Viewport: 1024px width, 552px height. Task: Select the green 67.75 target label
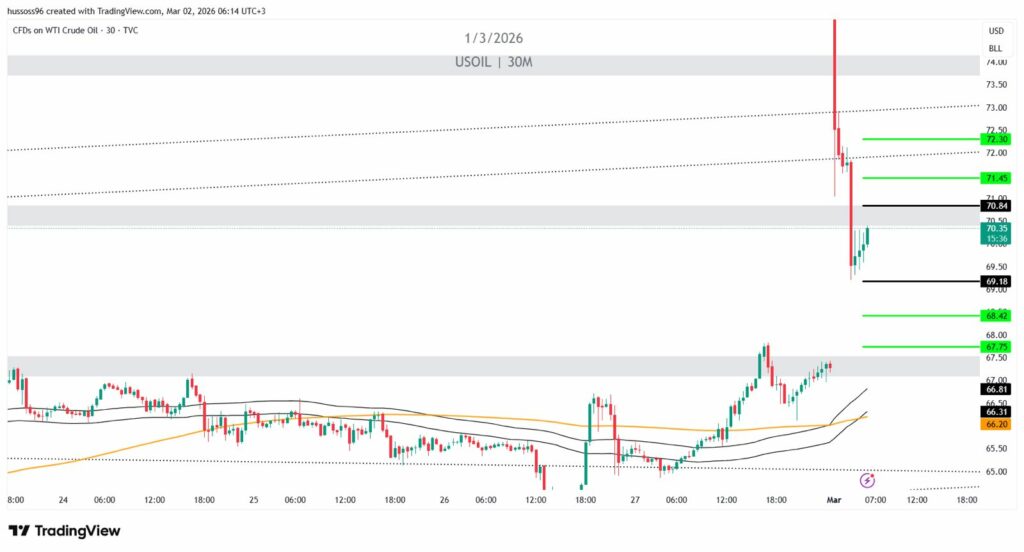coord(996,347)
